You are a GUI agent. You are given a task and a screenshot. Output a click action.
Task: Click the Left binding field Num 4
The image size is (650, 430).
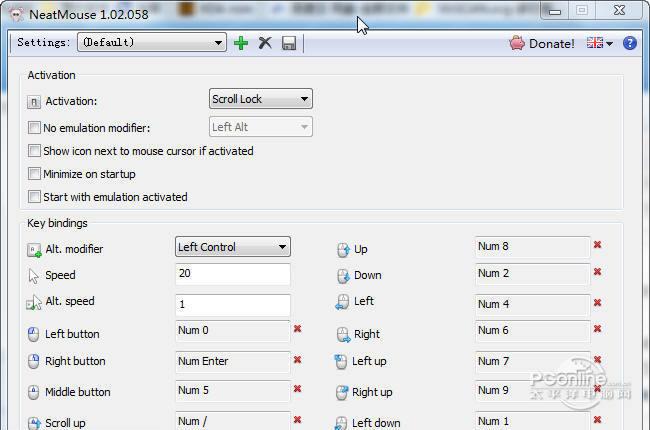click(x=532, y=304)
